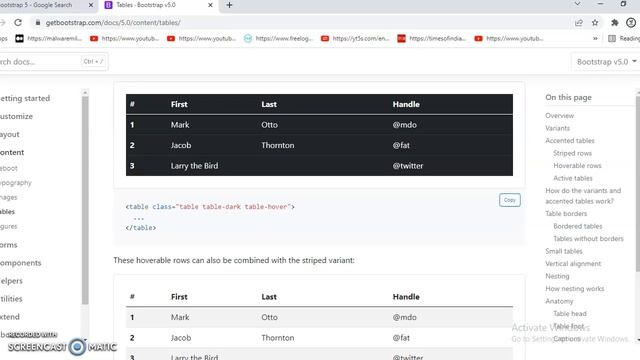Viewport: 640px width, 360px height.
Task: Open the Bootstrap v5.0 version dropdown
Action: click(606, 62)
